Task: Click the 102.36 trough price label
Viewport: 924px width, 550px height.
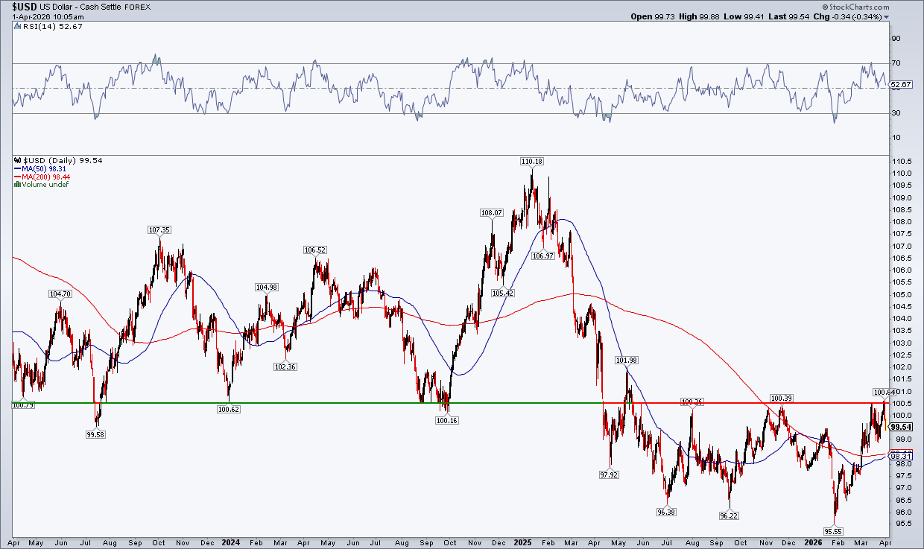Action: click(x=285, y=367)
